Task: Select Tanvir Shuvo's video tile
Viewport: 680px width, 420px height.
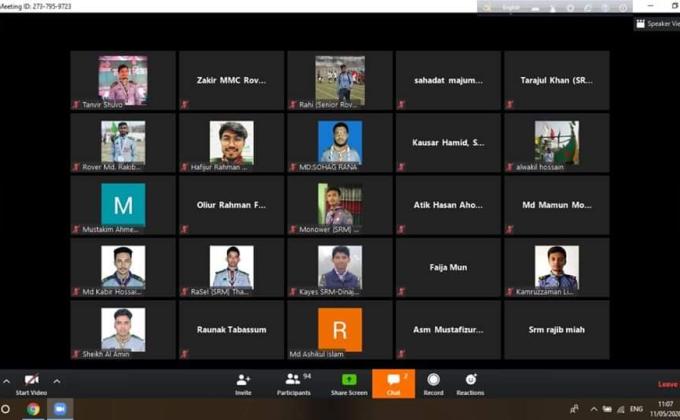Action: [123, 80]
